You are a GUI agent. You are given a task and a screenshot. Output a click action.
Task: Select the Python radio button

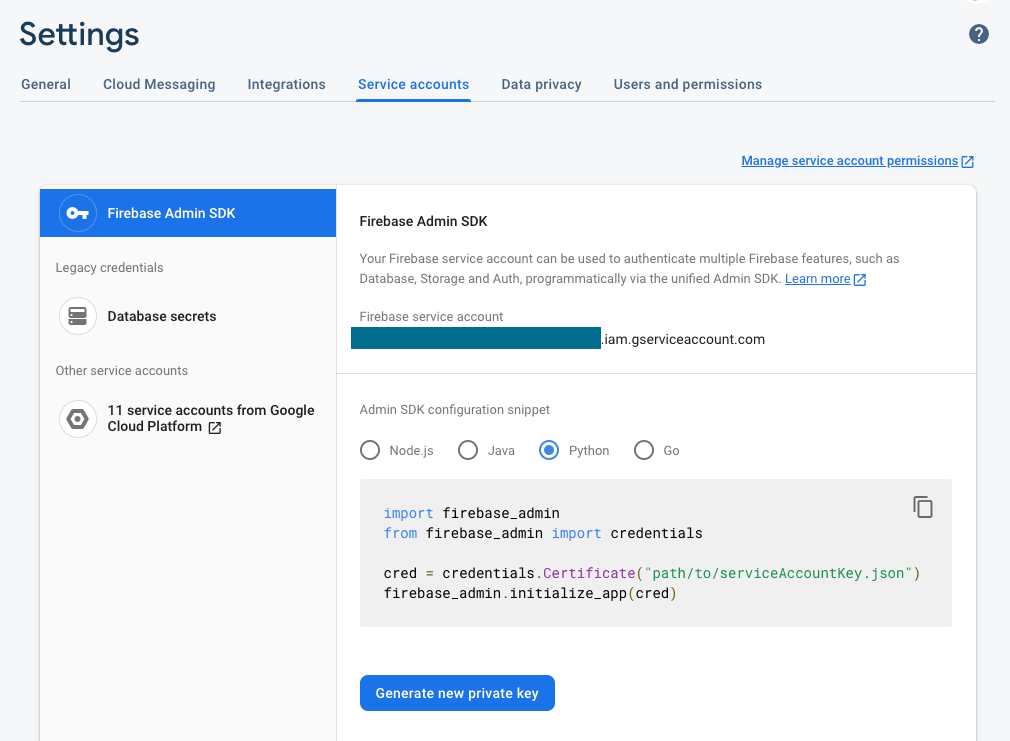click(549, 450)
